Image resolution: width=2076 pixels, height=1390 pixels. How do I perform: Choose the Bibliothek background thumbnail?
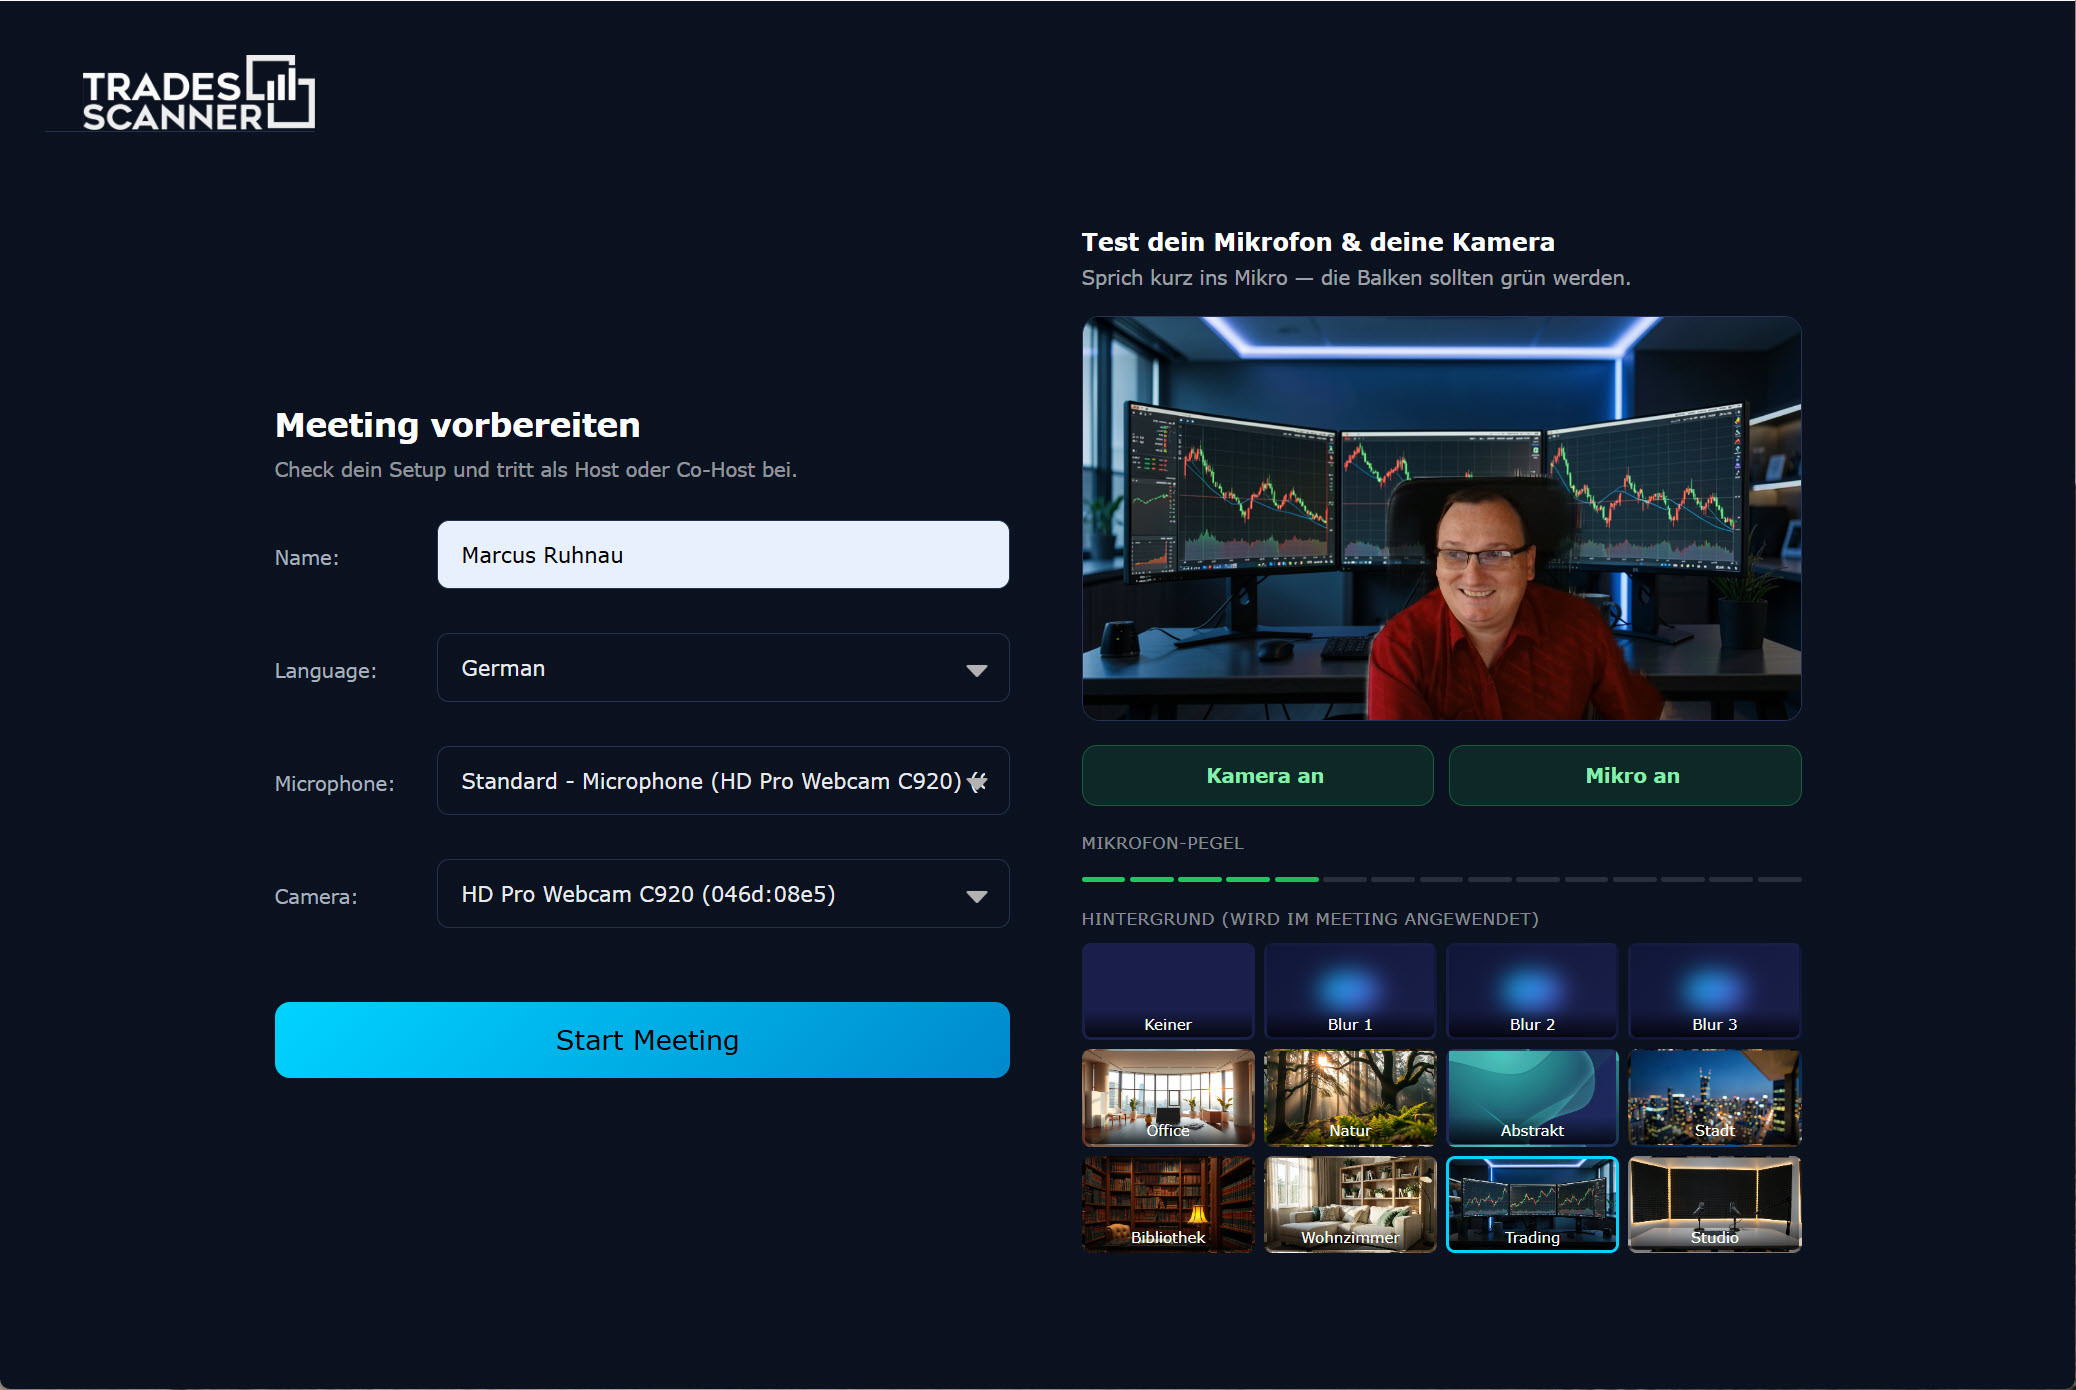(x=1168, y=1204)
